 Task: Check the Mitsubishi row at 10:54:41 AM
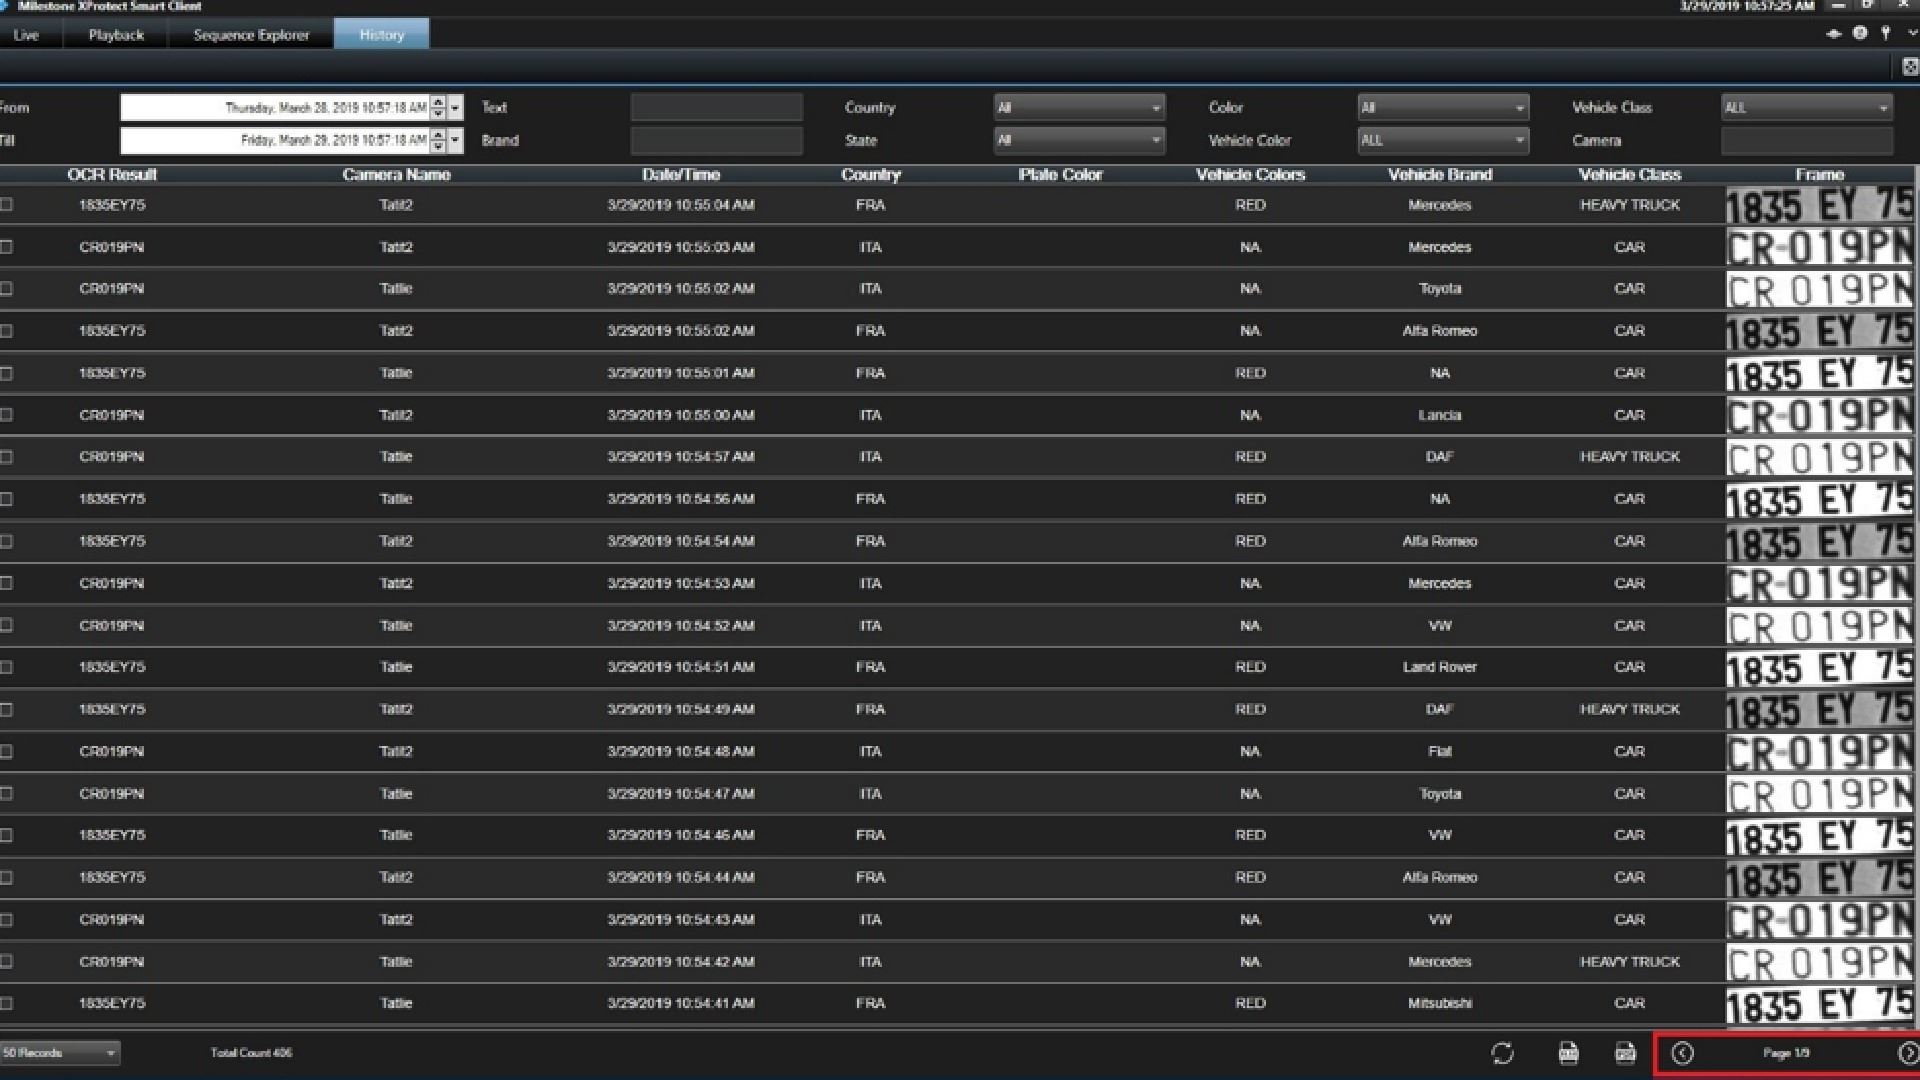pyautogui.click(x=7, y=1003)
